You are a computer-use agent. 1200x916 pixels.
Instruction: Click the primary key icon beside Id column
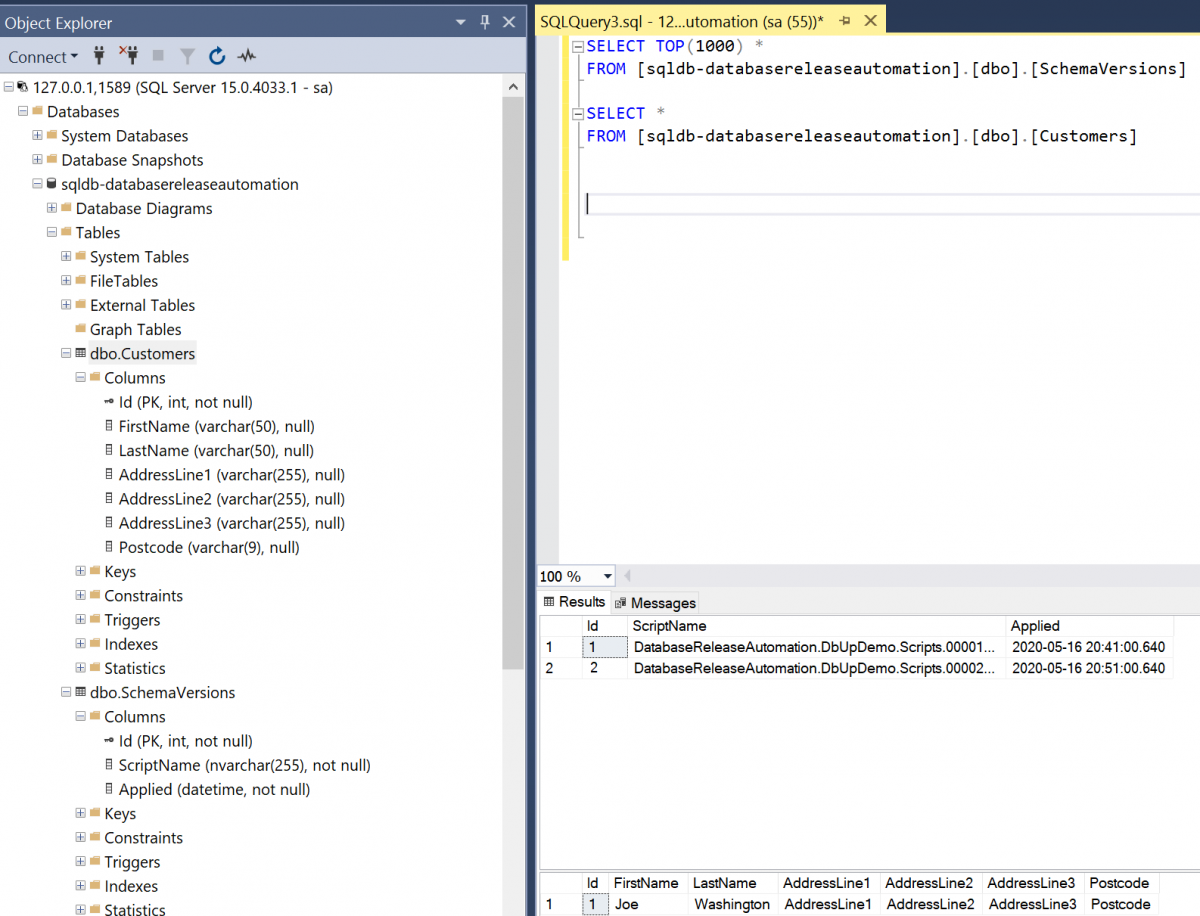pyautogui.click(x=110, y=402)
